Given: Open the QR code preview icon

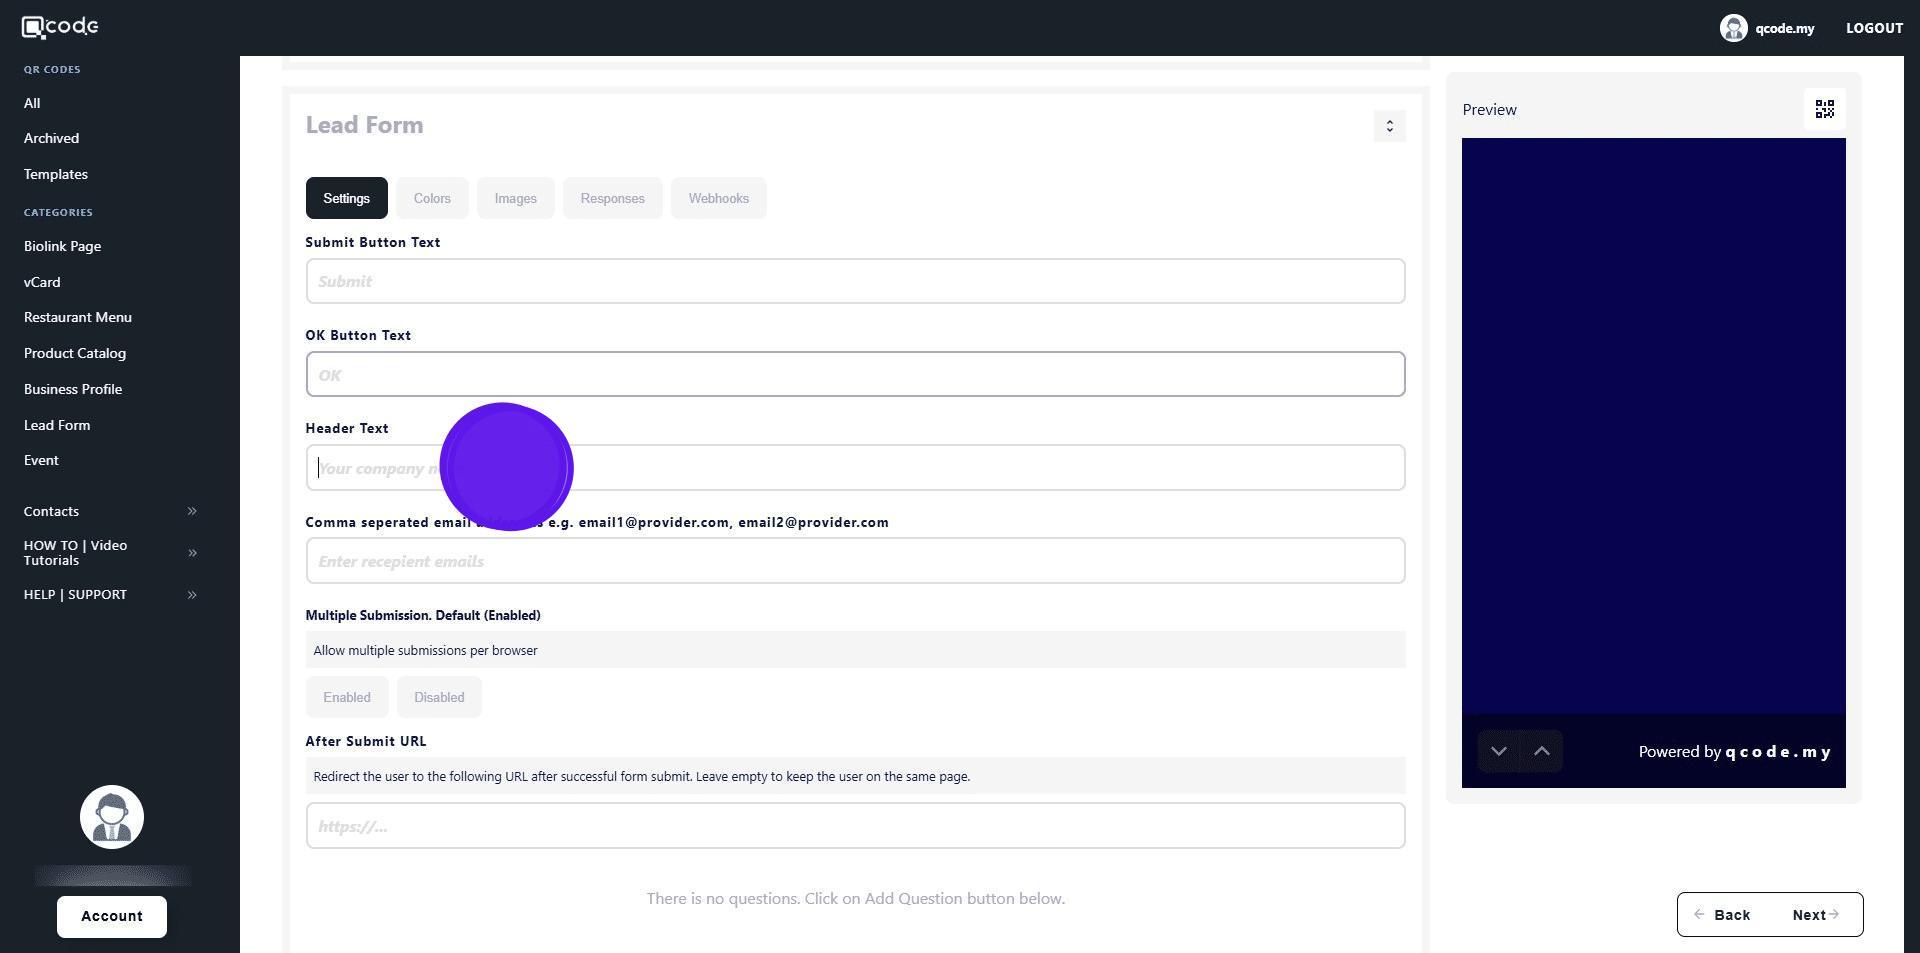Looking at the screenshot, I should [x=1824, y=109].
